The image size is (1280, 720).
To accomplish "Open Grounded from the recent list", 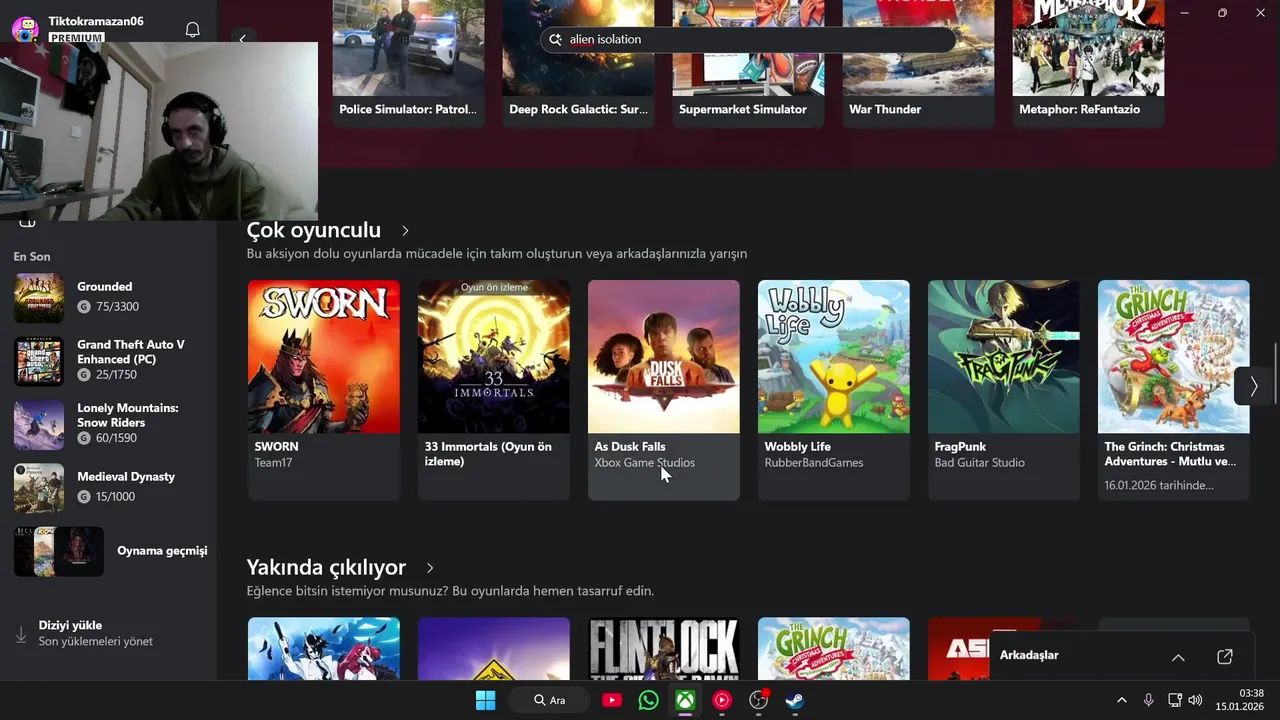I will click(x=108, y=297).
